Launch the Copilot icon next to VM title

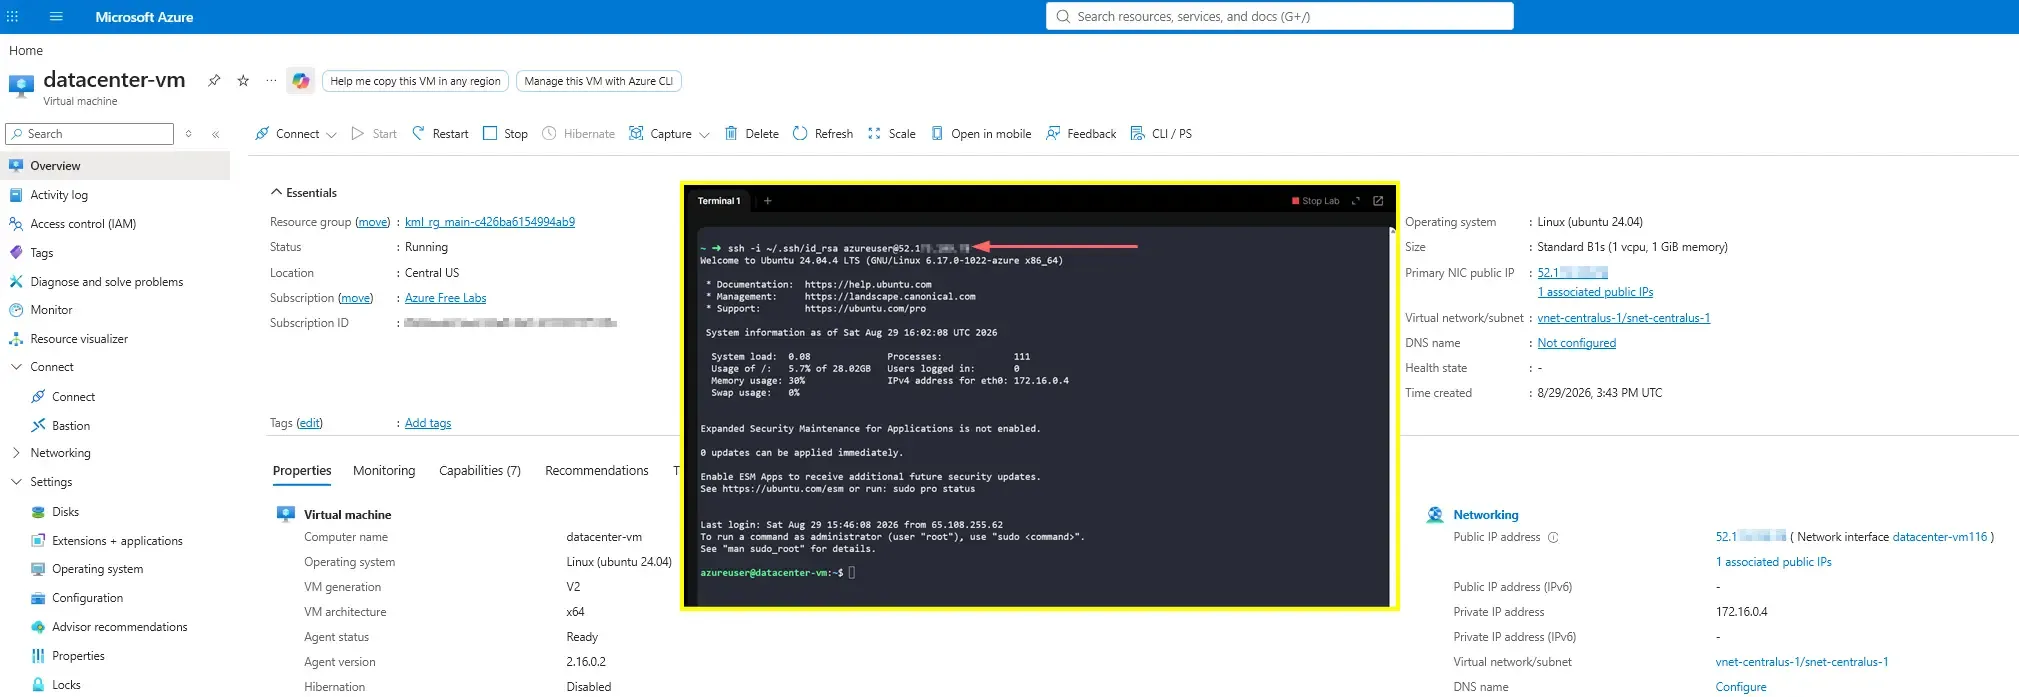point(301,81)
